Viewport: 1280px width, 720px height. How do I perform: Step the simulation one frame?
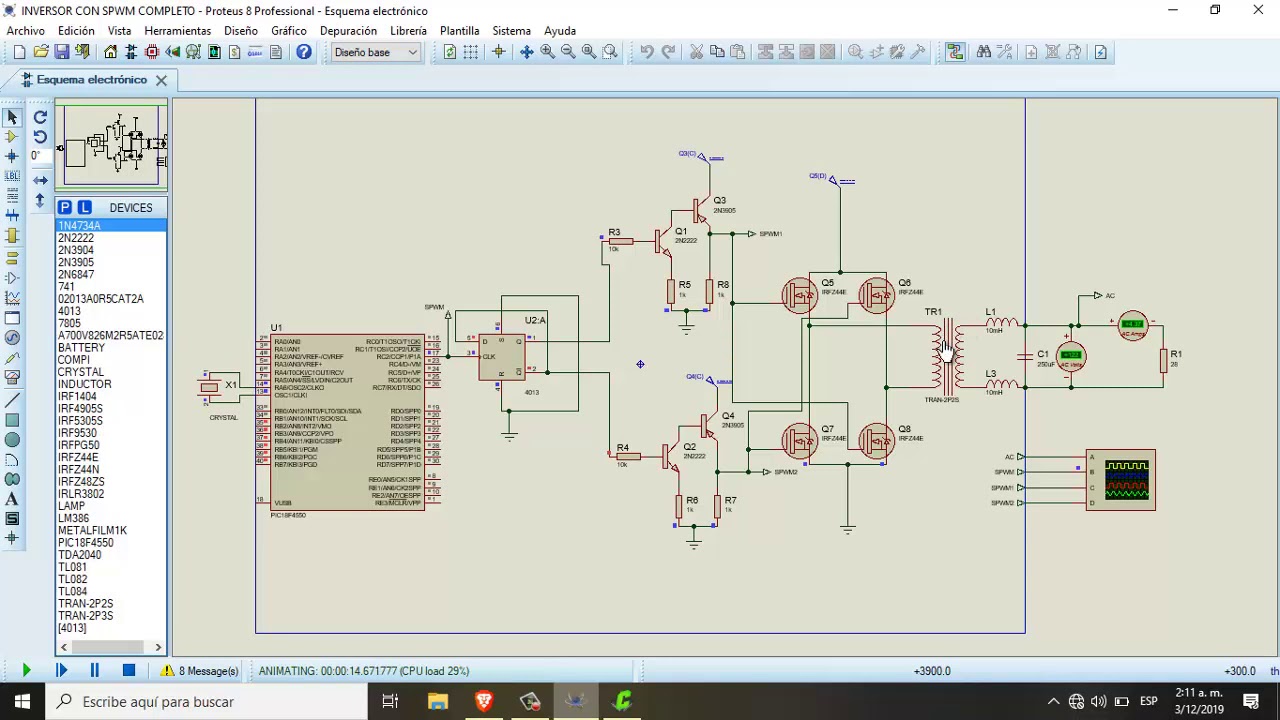61,671
